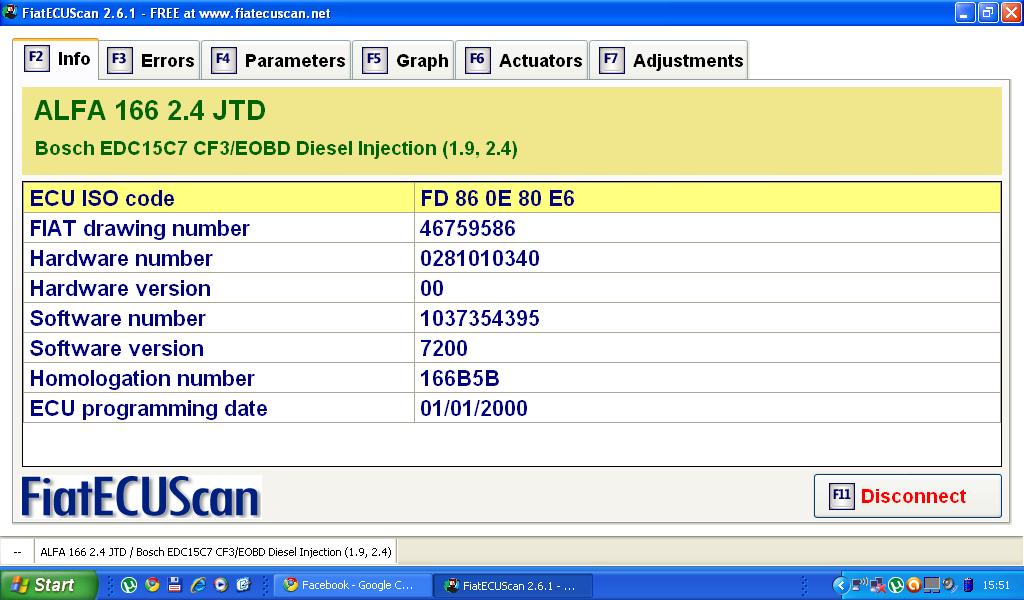This screenshot has height=600, width=1024.
Task: Click the uTorrent system tray icon
Action: (896, 585)
